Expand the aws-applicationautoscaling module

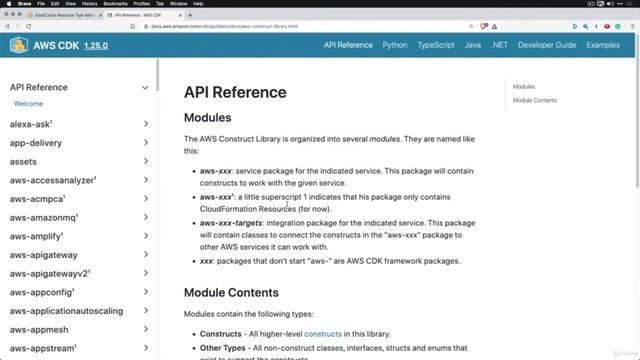coord(146,311)
